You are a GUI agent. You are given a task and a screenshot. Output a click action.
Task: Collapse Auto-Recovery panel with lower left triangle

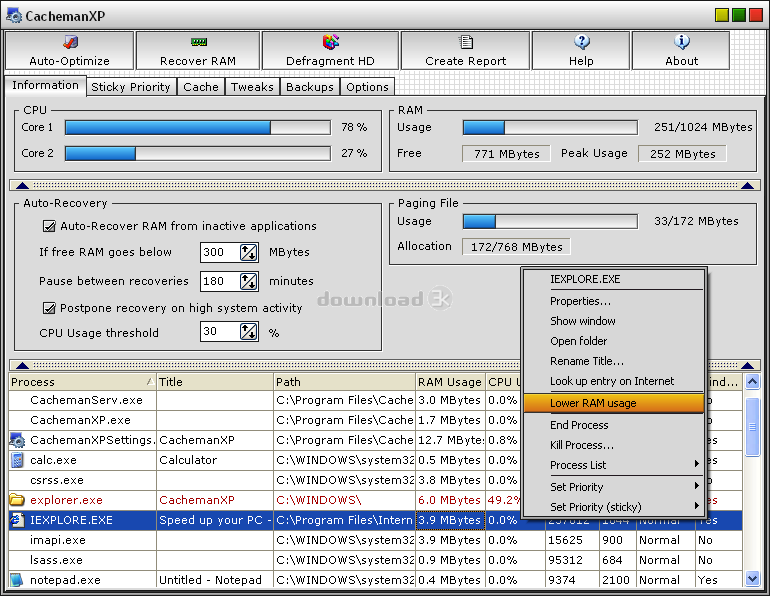[22, 365]
